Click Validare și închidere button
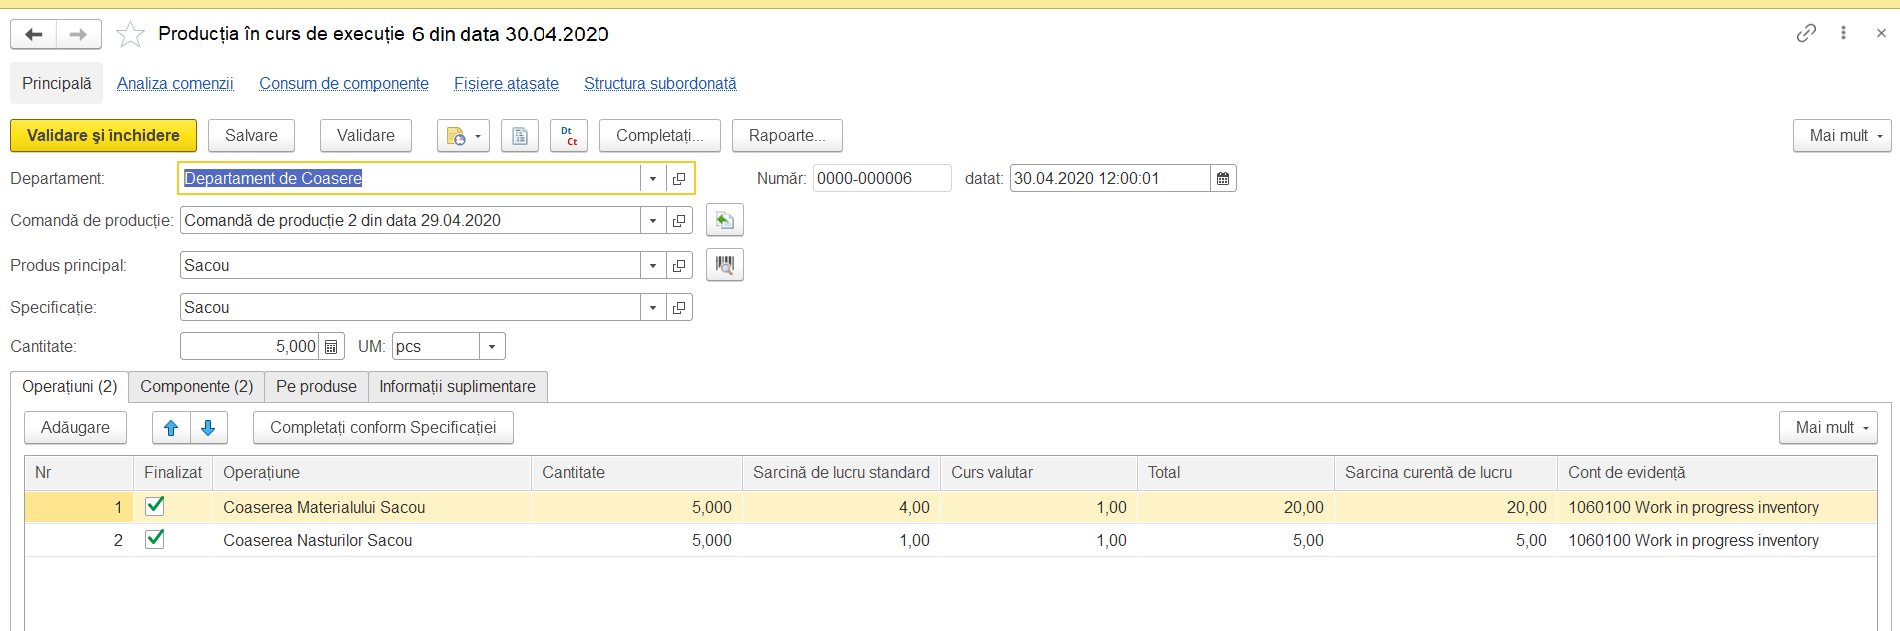Screen dimensions: 1900x631 (x=103, y=136)
